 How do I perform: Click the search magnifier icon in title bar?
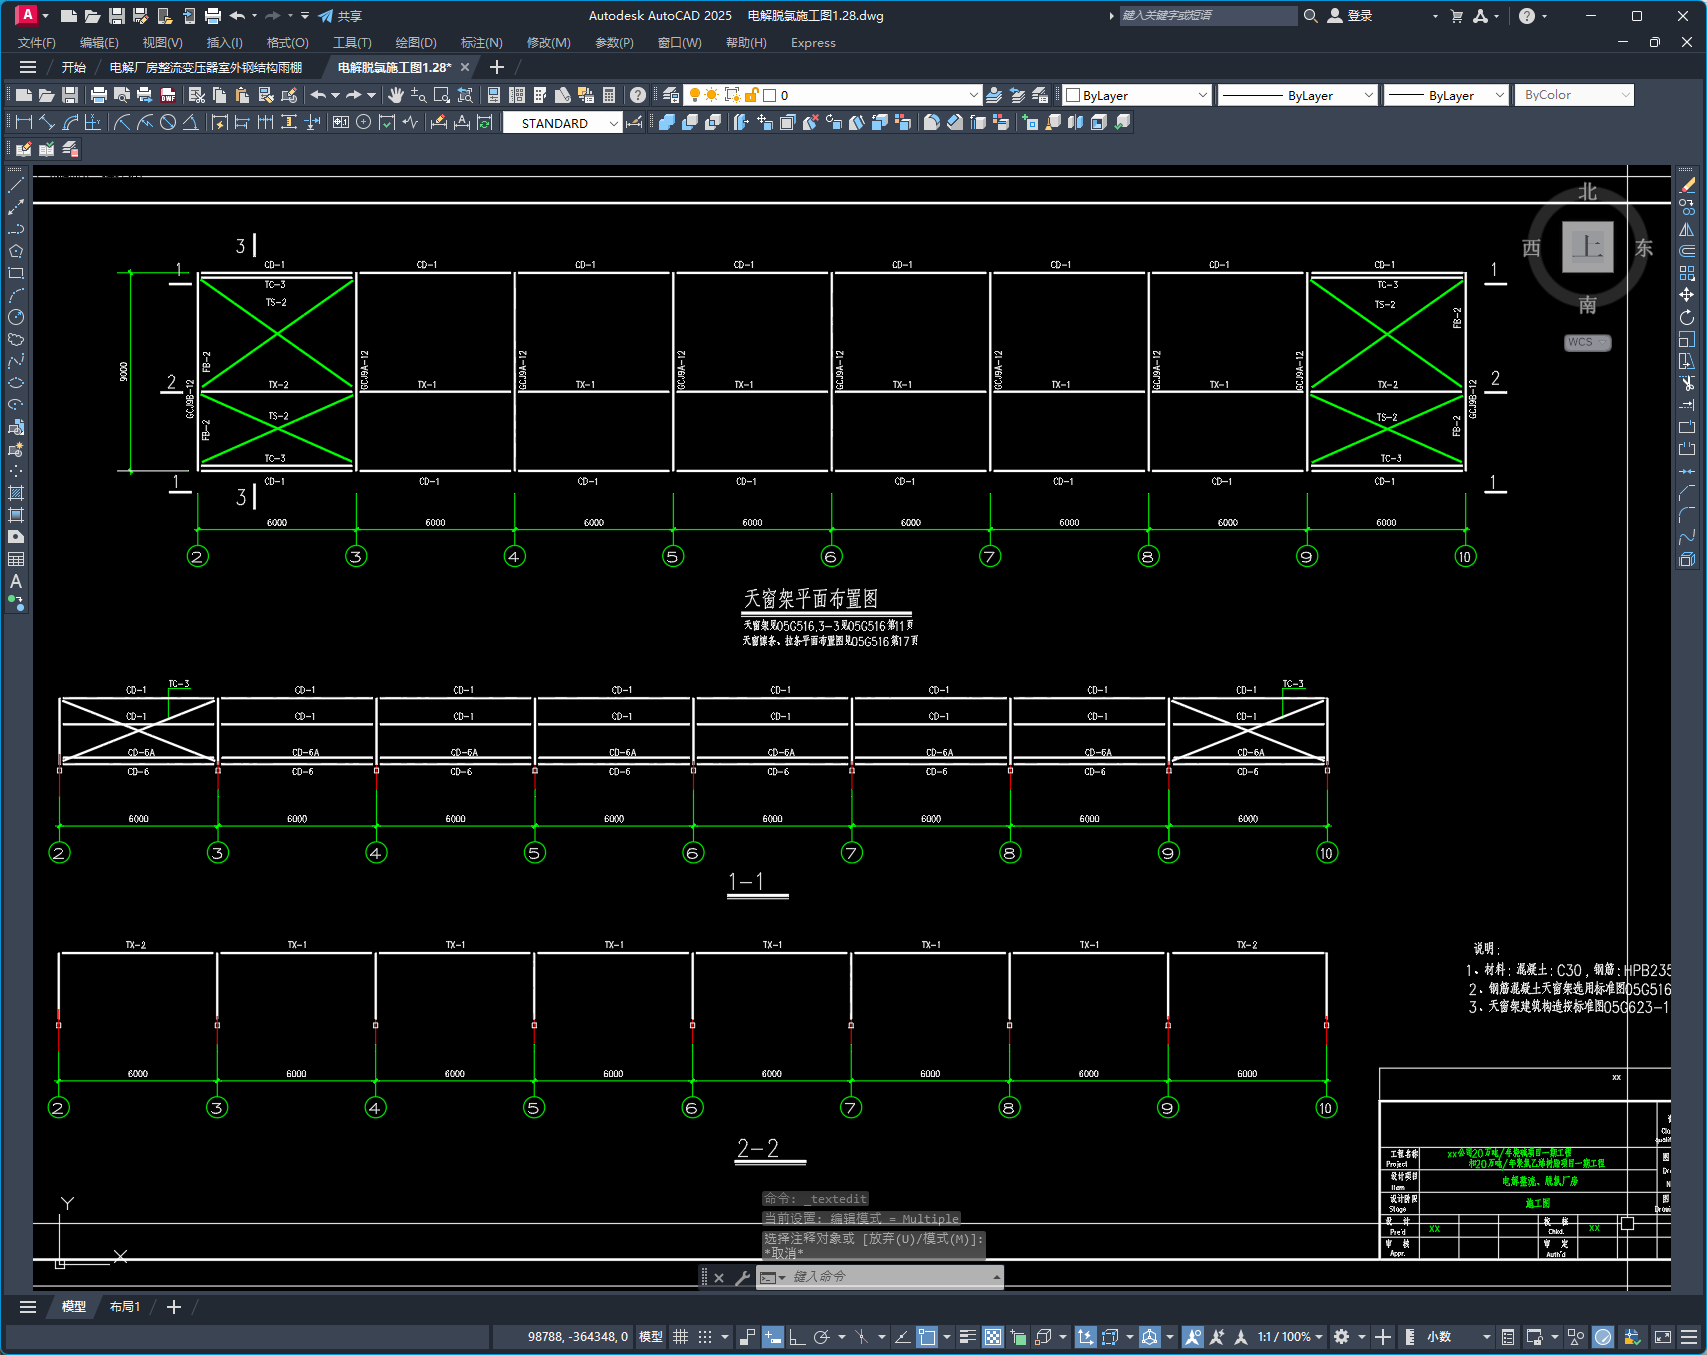[x=1310, y=16]
